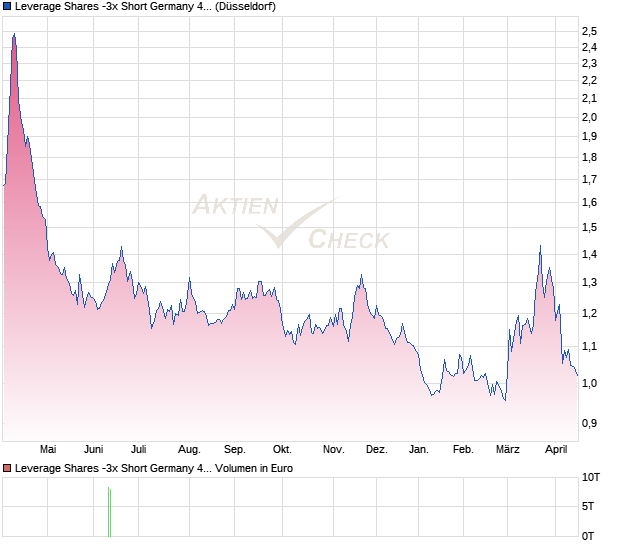Click the 'Jan.' month axis label
Screen dimensions: 620x546
(x=419, y=450)
